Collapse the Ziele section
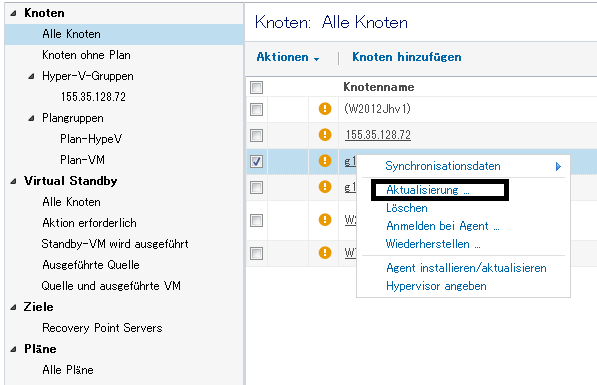Image resolution: width=597 pixels, height=385 pixels. (x=14, y=307)
